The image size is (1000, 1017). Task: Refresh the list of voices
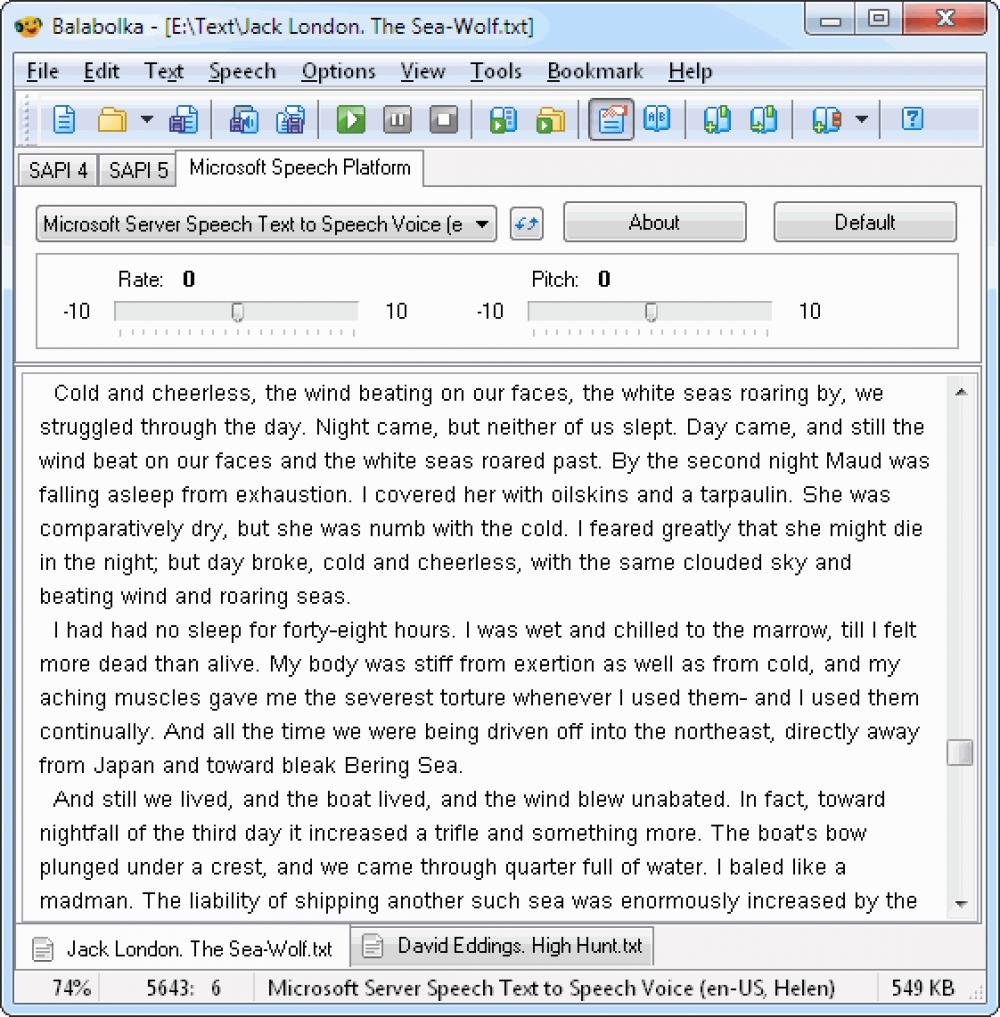pos(527,223)
